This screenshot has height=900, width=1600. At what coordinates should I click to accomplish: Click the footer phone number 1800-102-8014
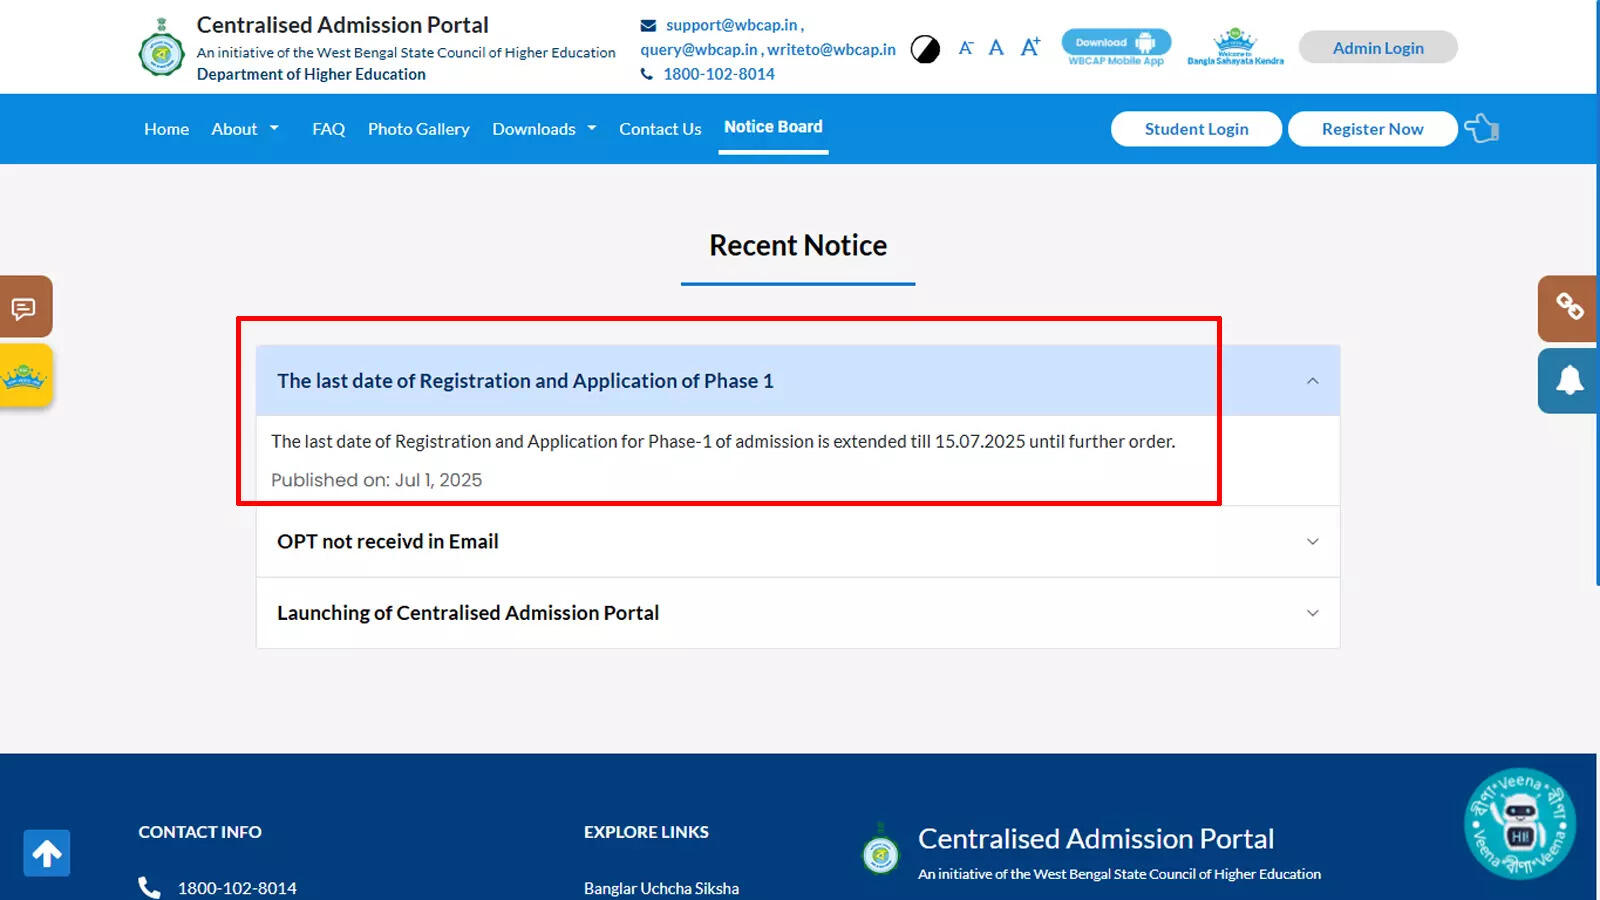(x=237, y=888)
